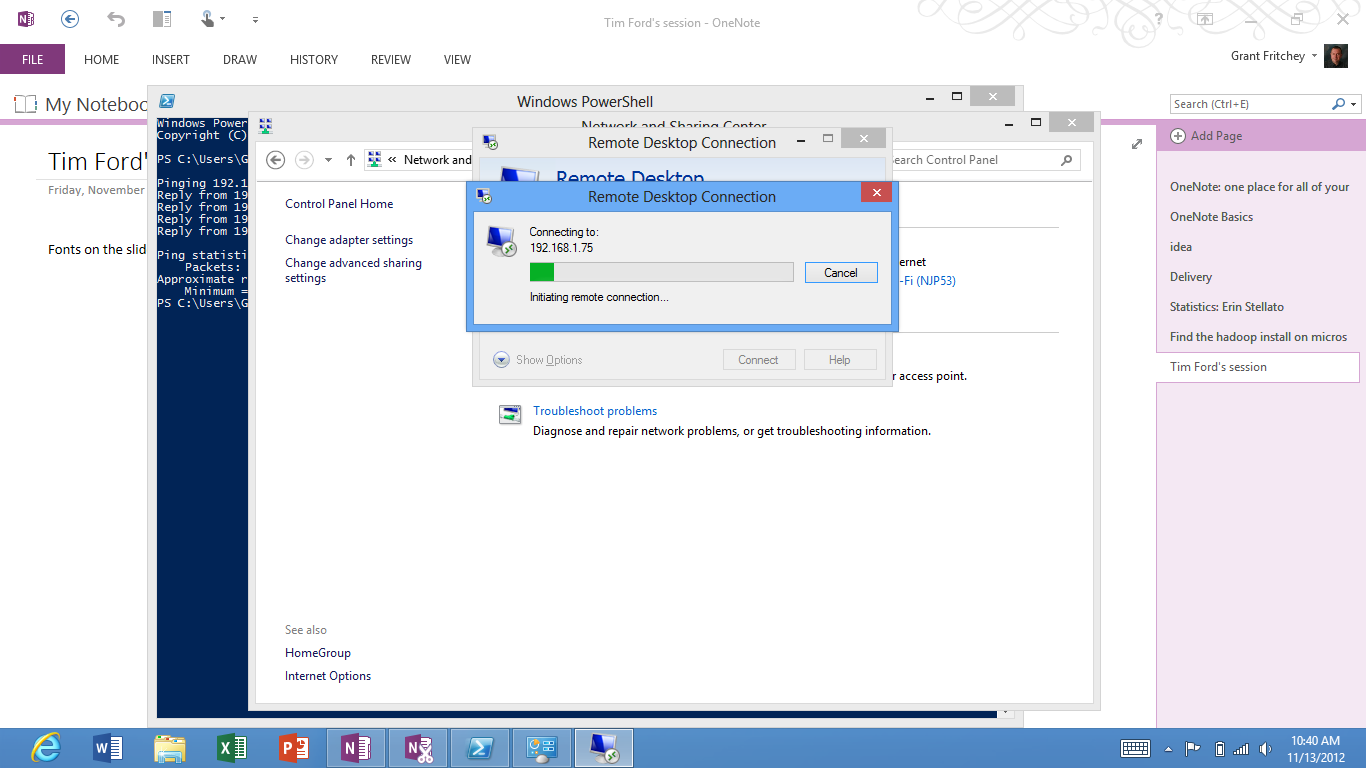Switch to Remote Desktop in taskbar
The height and width of the screenshot is (768, 1366).
604,748
